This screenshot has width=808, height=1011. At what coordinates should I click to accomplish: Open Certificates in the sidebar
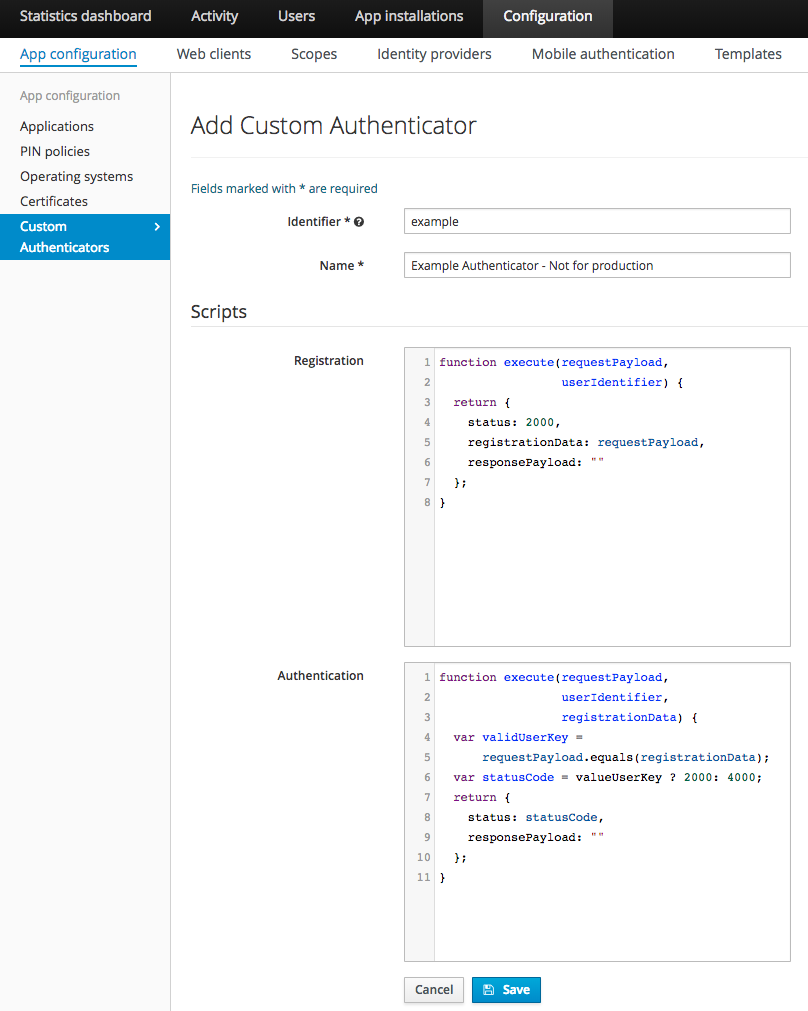[x=54, y=201]
